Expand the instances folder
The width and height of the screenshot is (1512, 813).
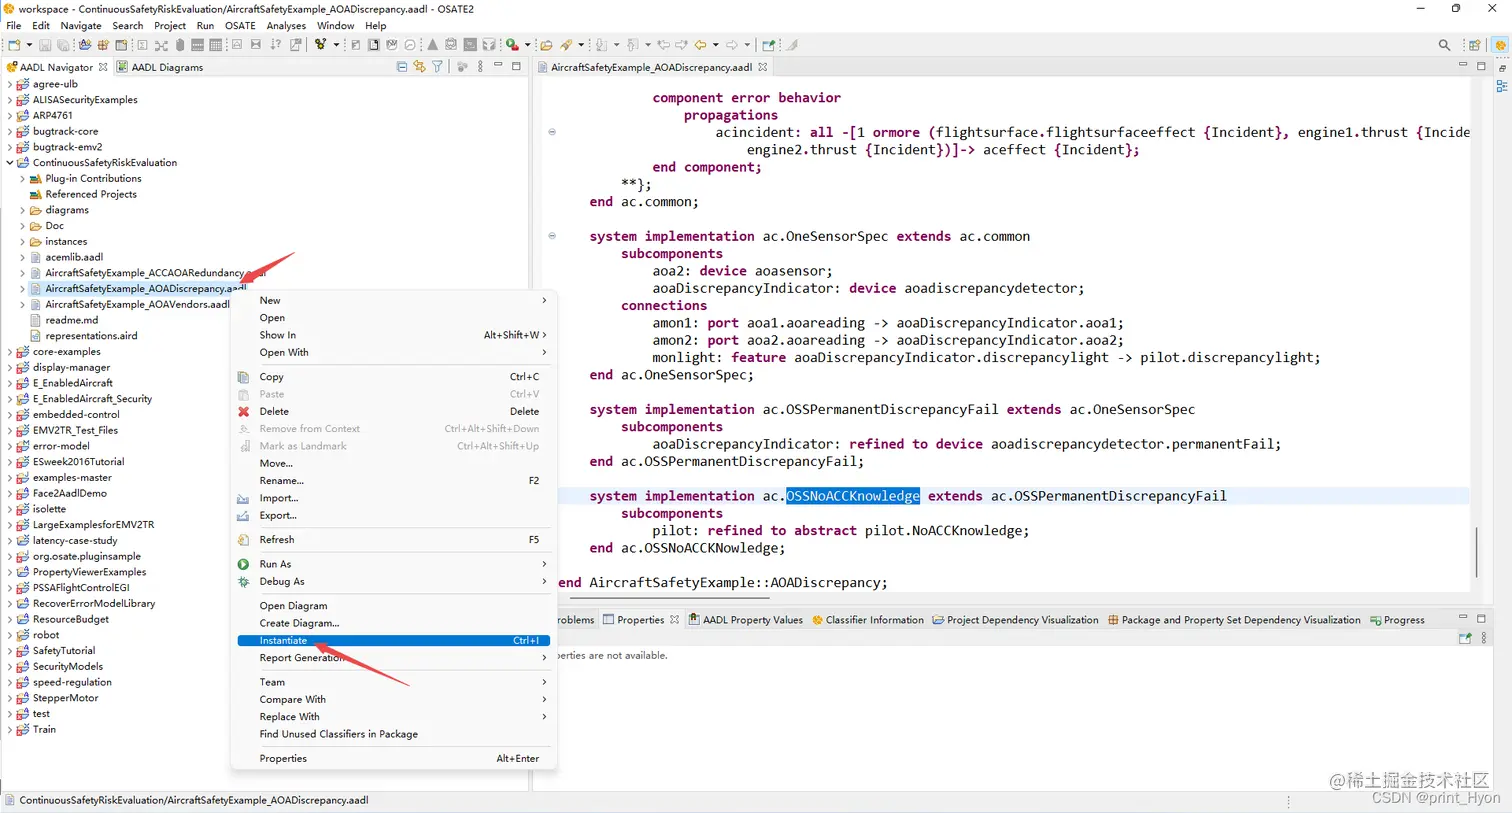tap(23, 242)
